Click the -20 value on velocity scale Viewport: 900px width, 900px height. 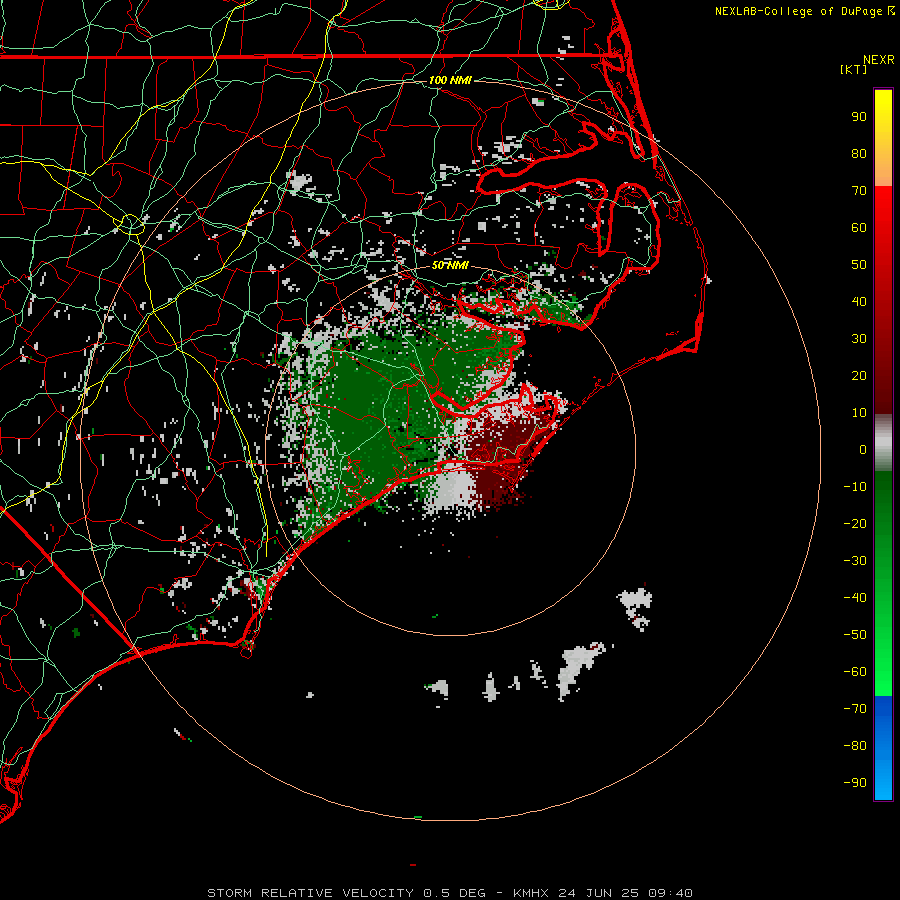click(x=855, y=524)
